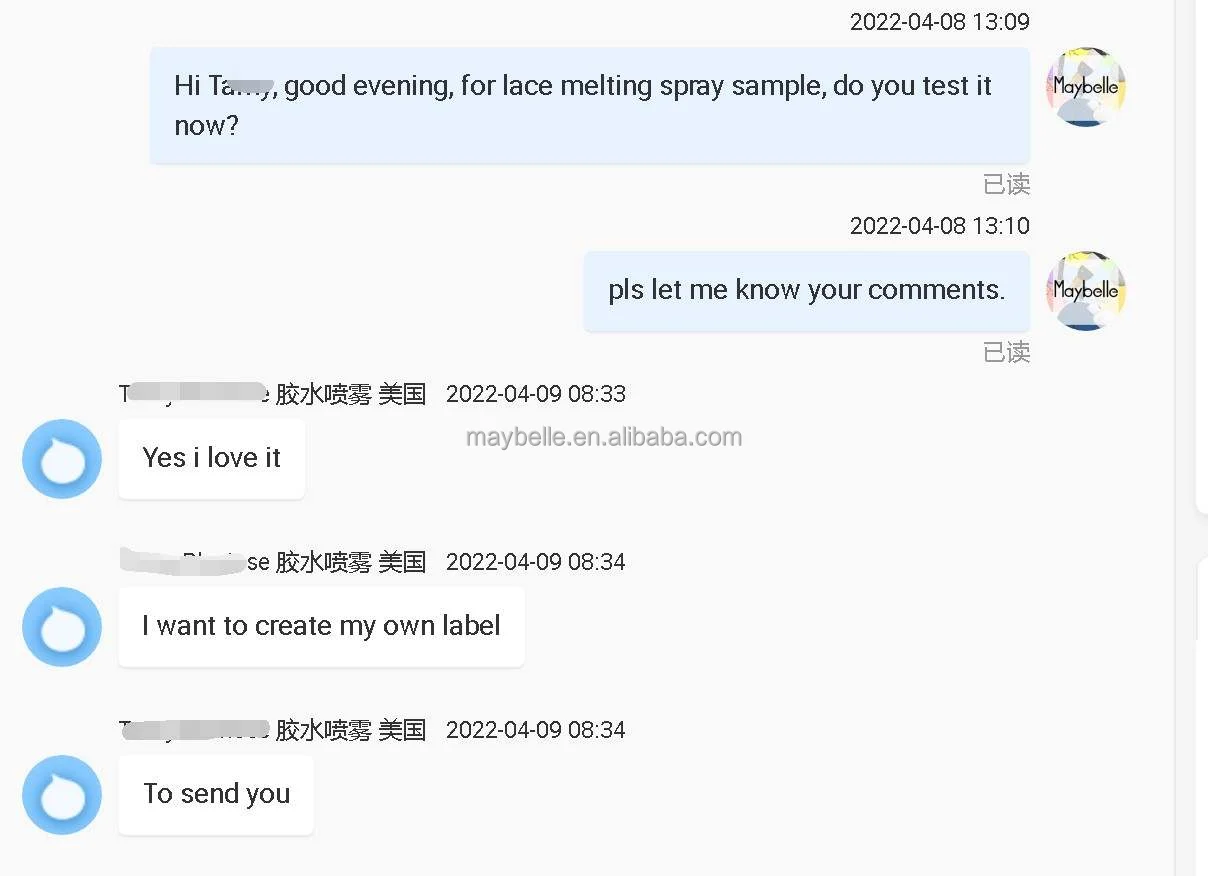The image size is (1208, 876).
Task: Click Maybelle's avatar beside the comments message
Action: (x=1084, y=290)
